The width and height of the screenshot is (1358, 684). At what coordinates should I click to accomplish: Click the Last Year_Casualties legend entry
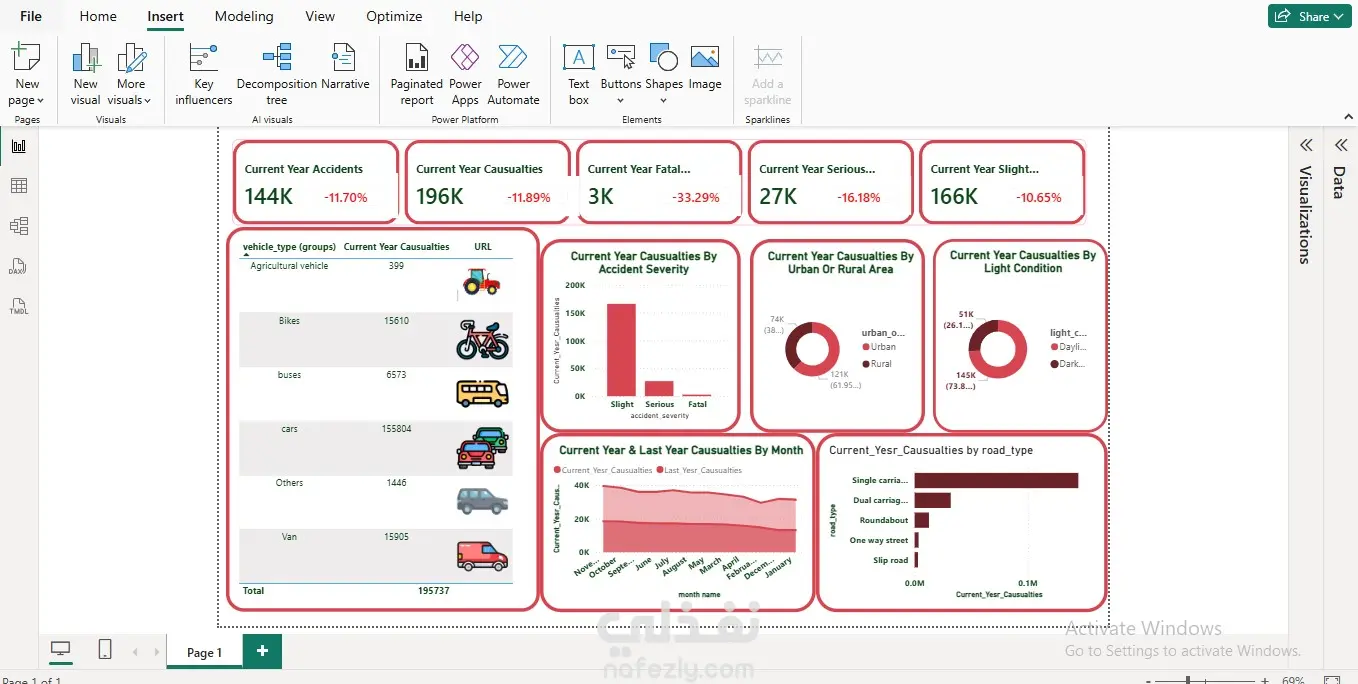coord(699,470)
